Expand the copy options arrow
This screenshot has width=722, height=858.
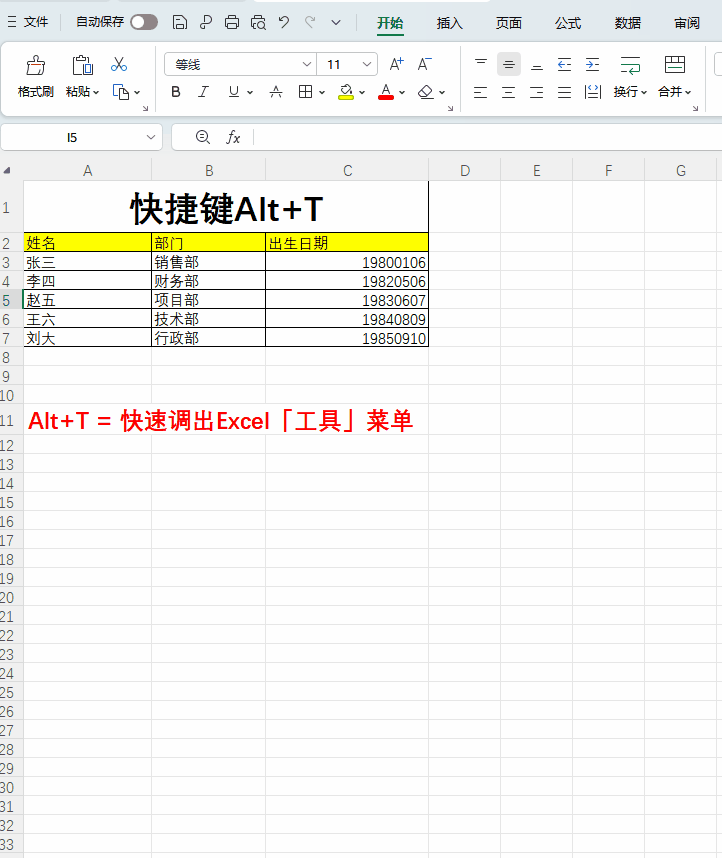click(137, 92)
